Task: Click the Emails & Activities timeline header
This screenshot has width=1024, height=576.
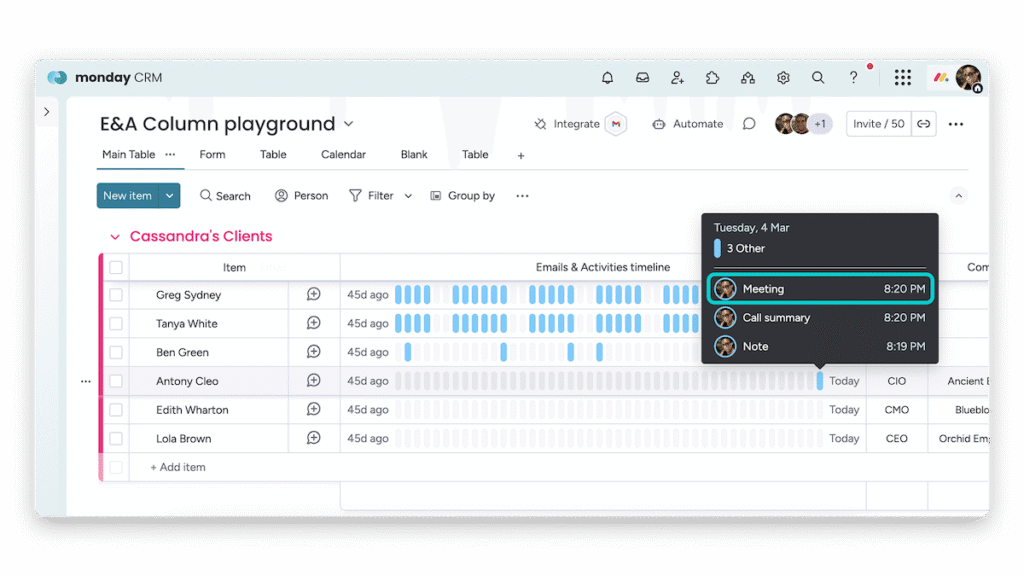Action: tap(603, 267)
